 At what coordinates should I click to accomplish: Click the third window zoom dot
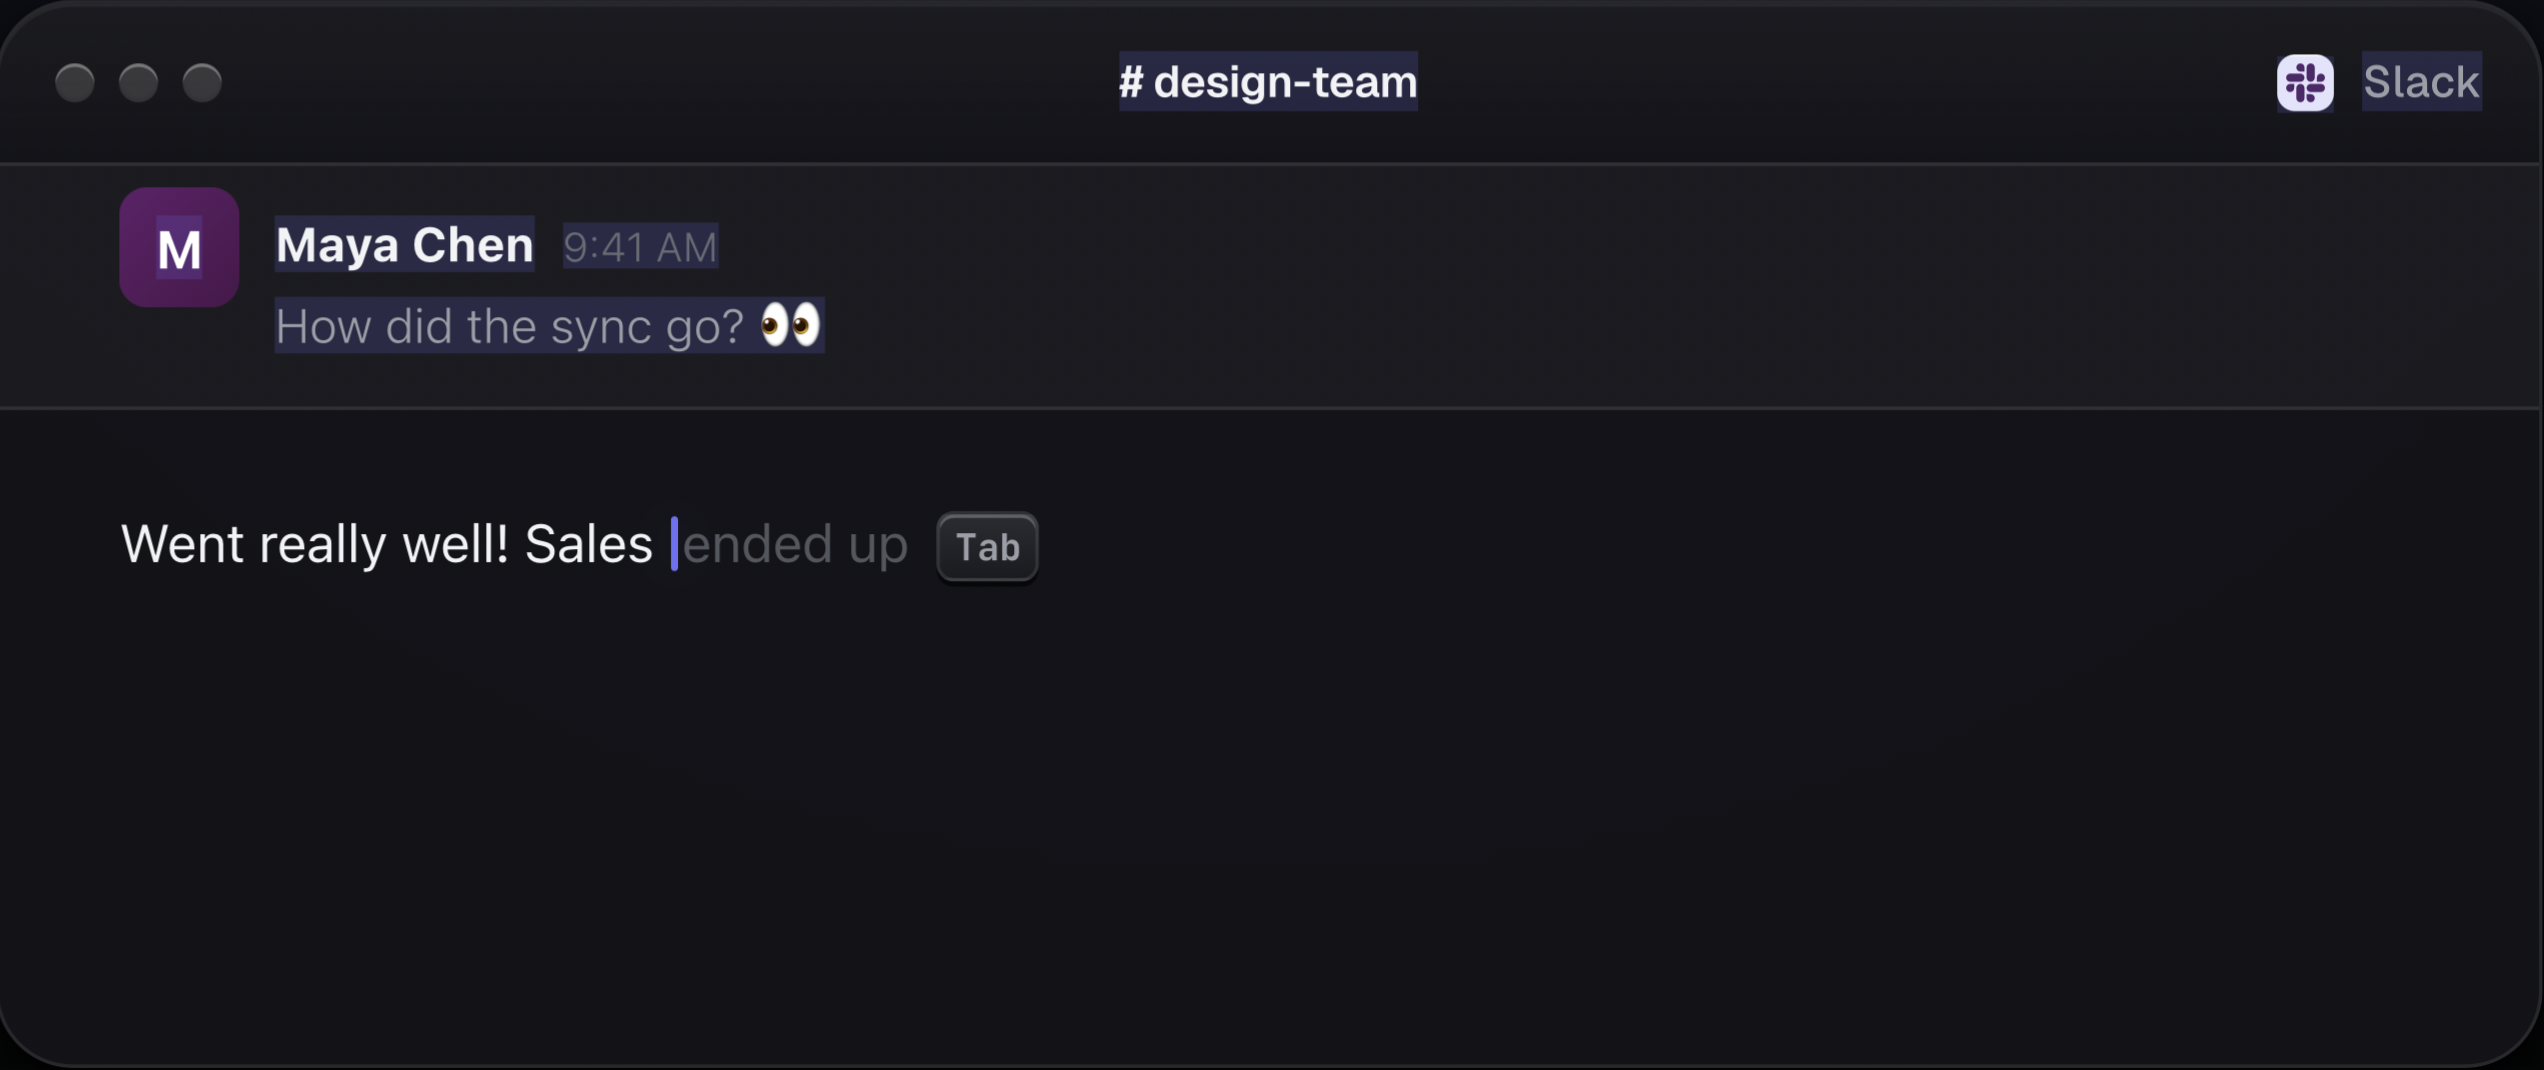point(202,83)
